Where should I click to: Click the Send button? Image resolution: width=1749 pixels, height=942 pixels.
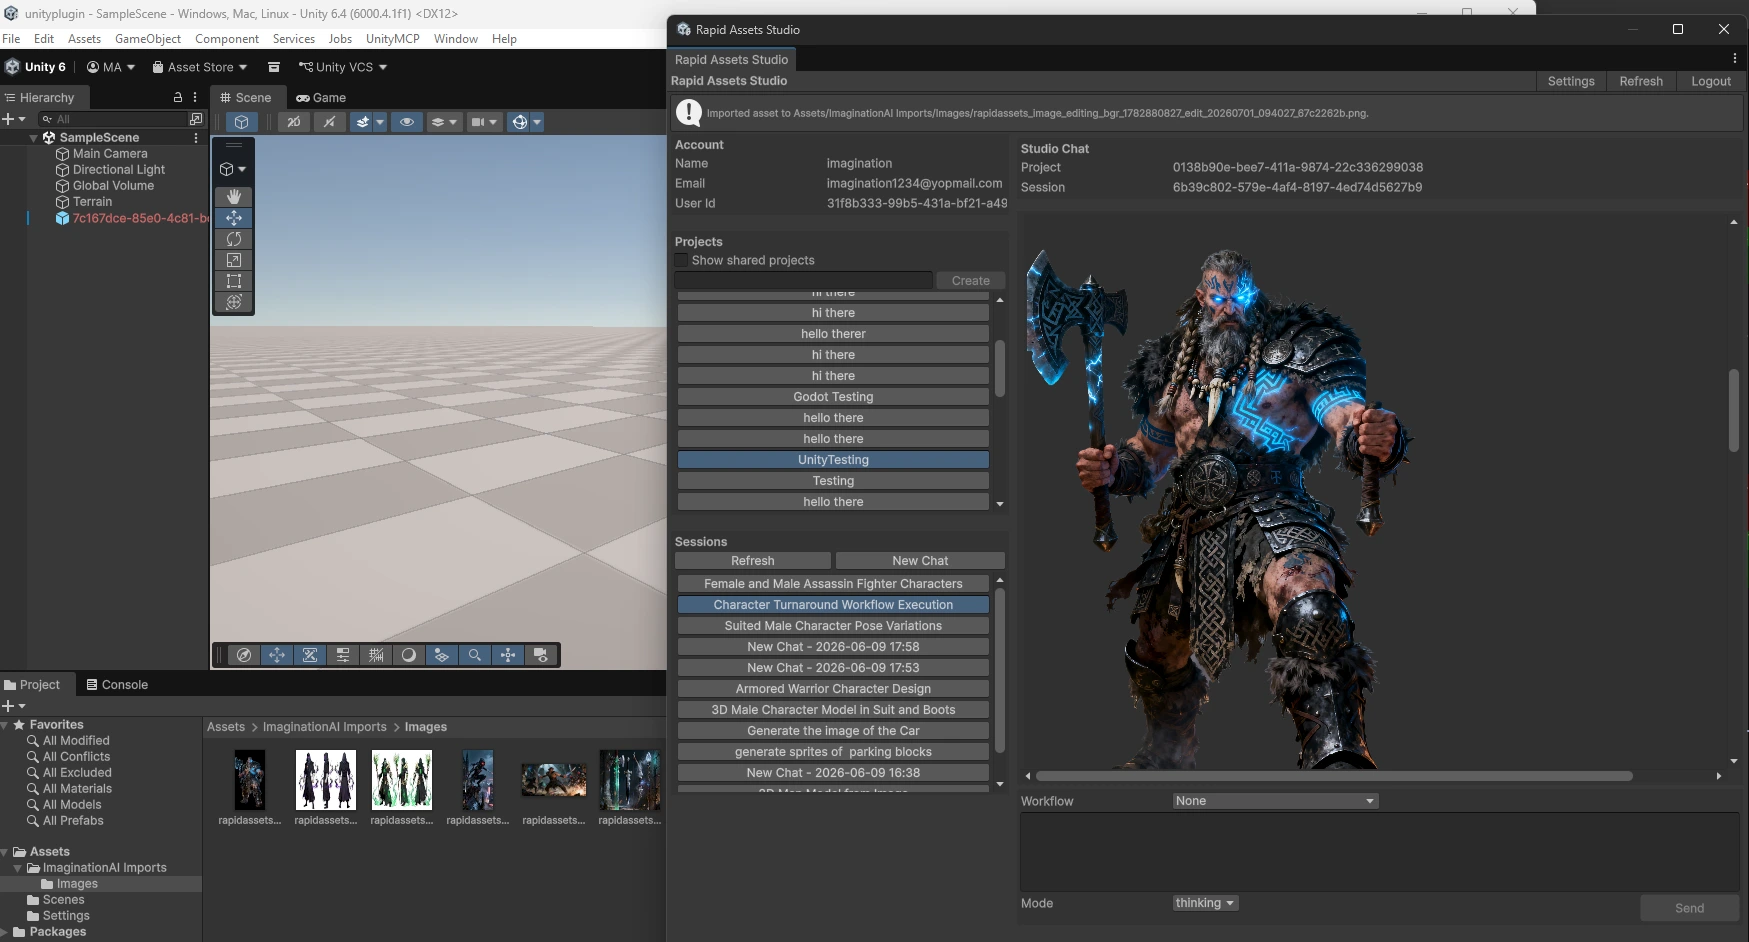(1690, 908)
